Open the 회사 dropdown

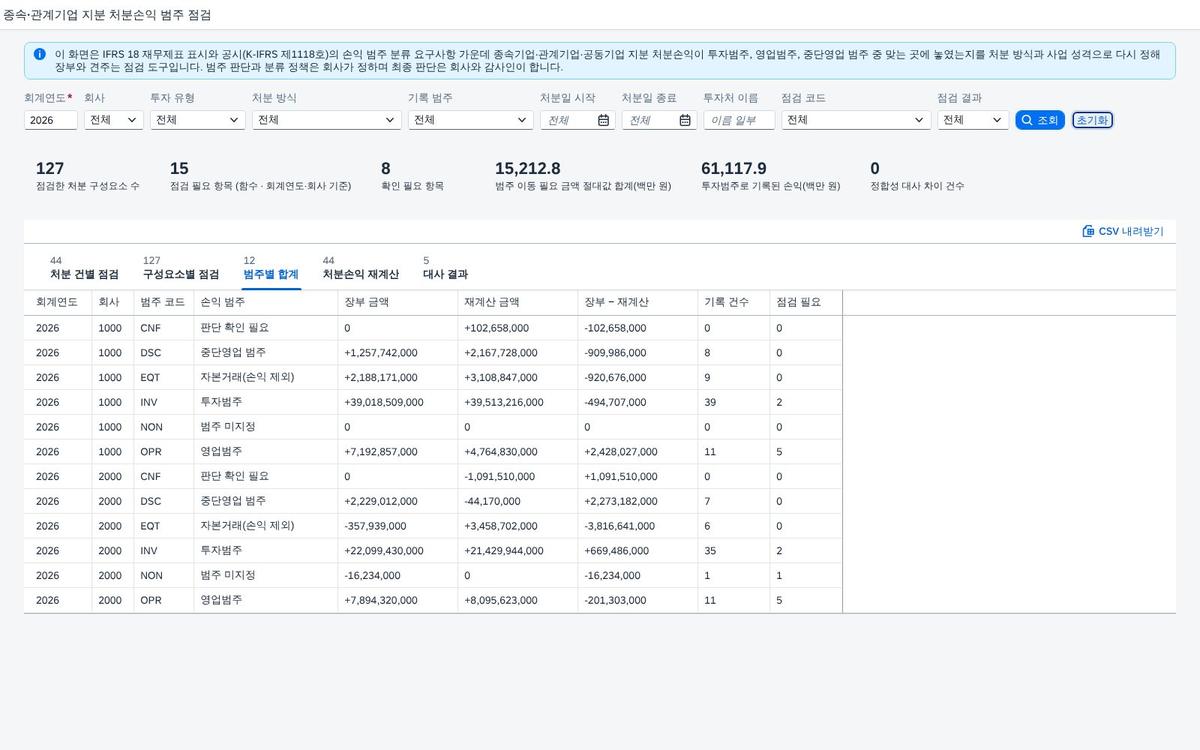[114, 120]
